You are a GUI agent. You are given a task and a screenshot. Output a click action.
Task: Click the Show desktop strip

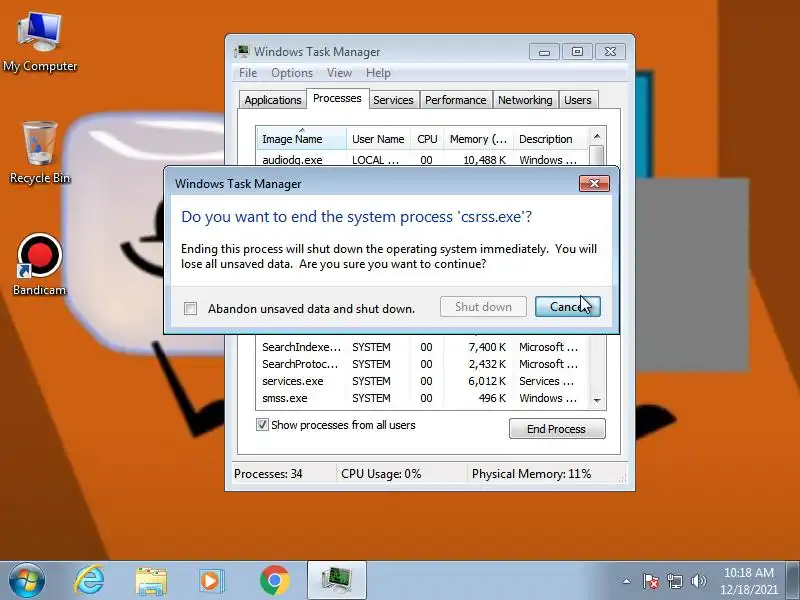[793, 581]
